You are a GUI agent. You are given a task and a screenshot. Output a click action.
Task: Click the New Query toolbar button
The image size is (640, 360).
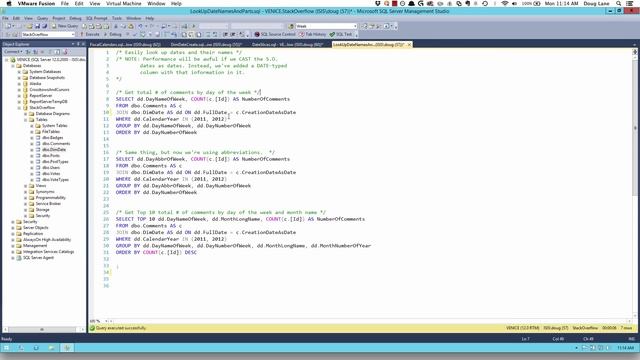click(65, 26)
